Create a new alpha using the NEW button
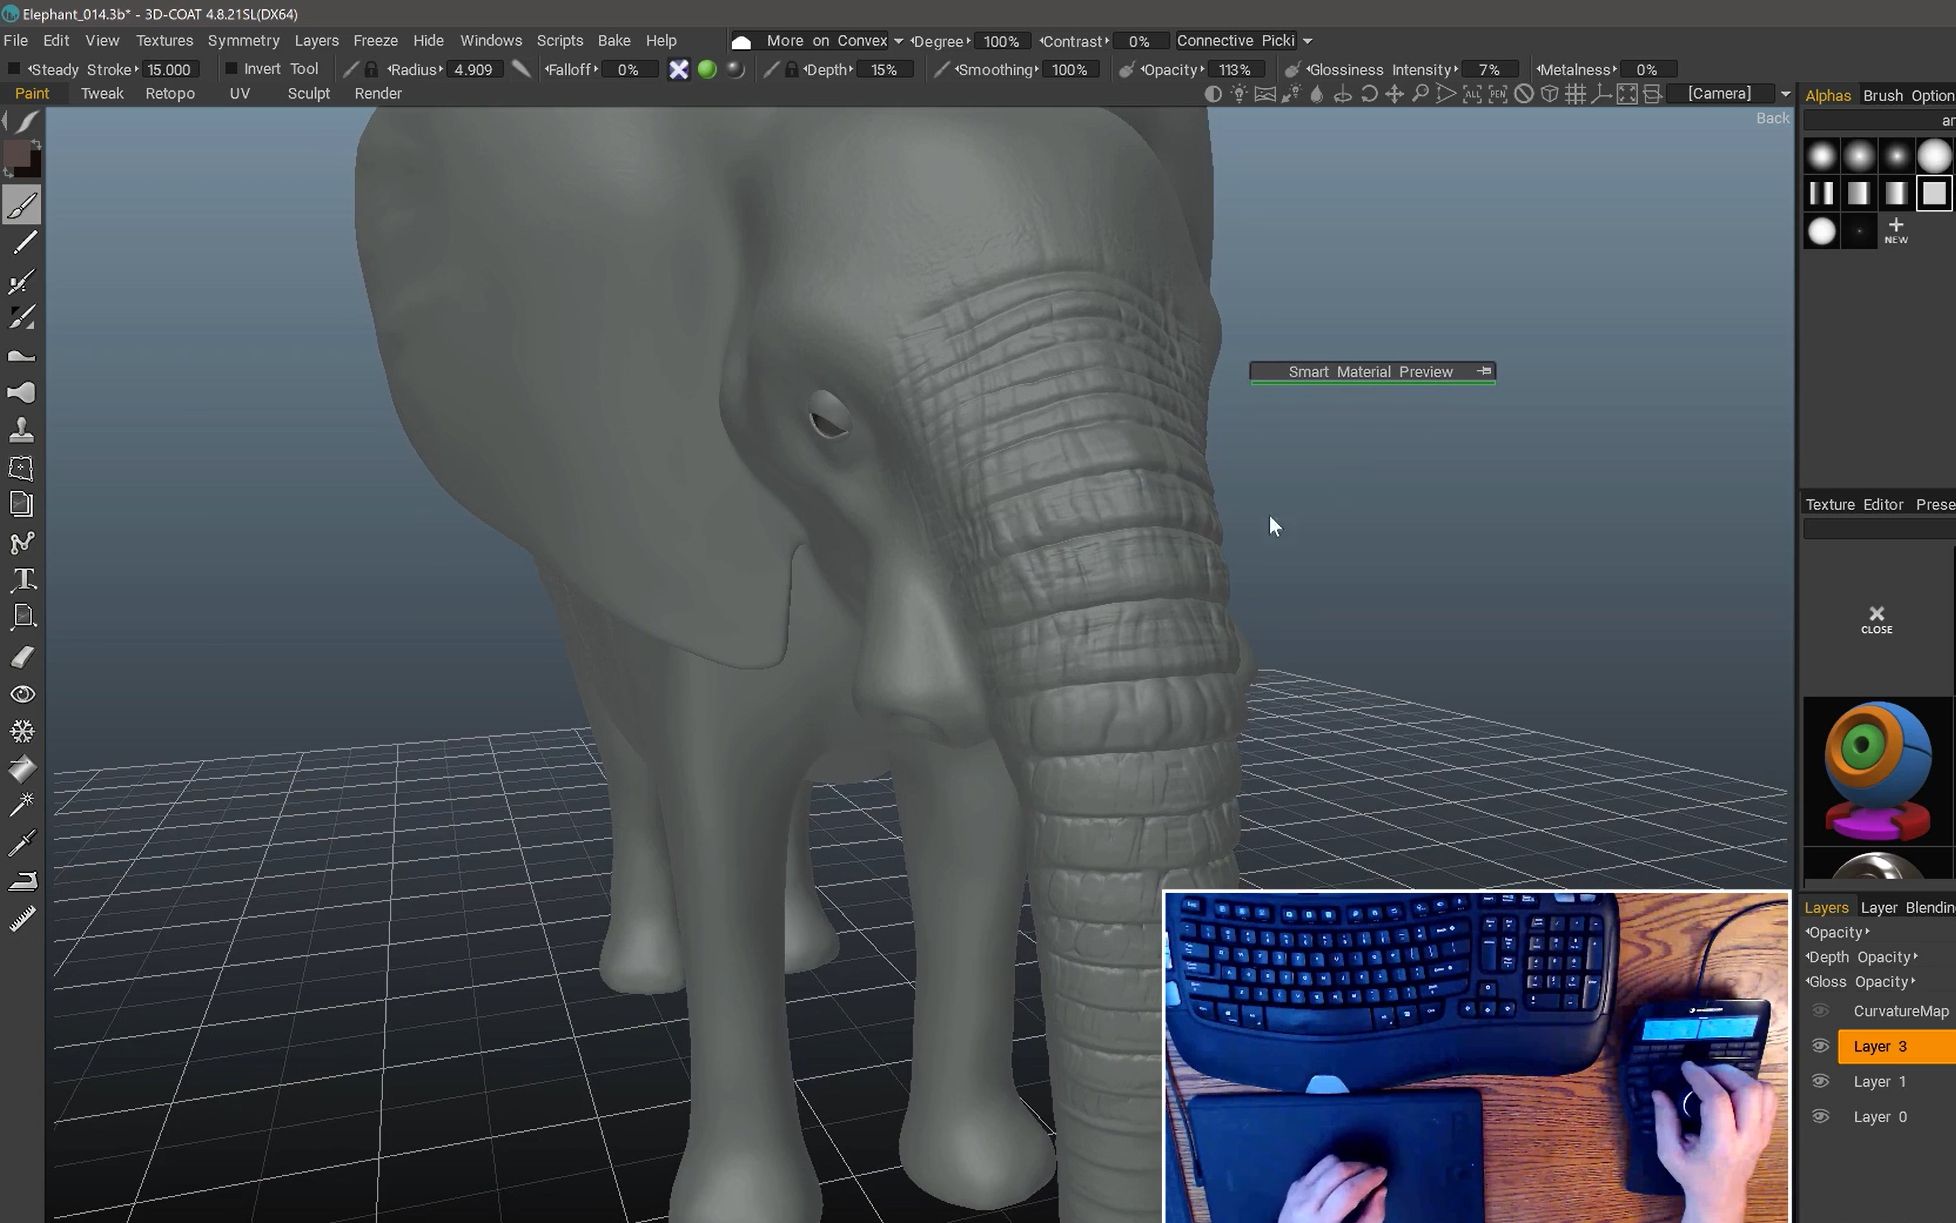 [x=1896, y=232]
